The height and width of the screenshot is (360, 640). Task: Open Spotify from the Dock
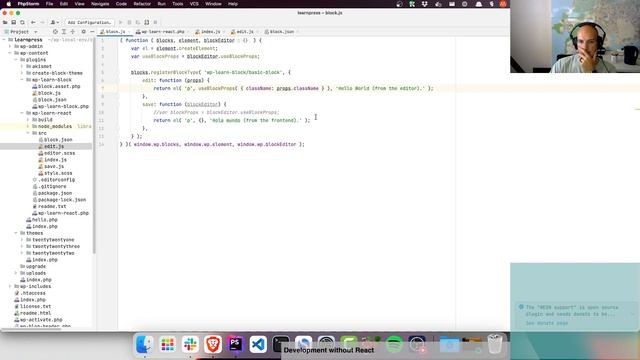pyautogui.click(x=394, y=345)
